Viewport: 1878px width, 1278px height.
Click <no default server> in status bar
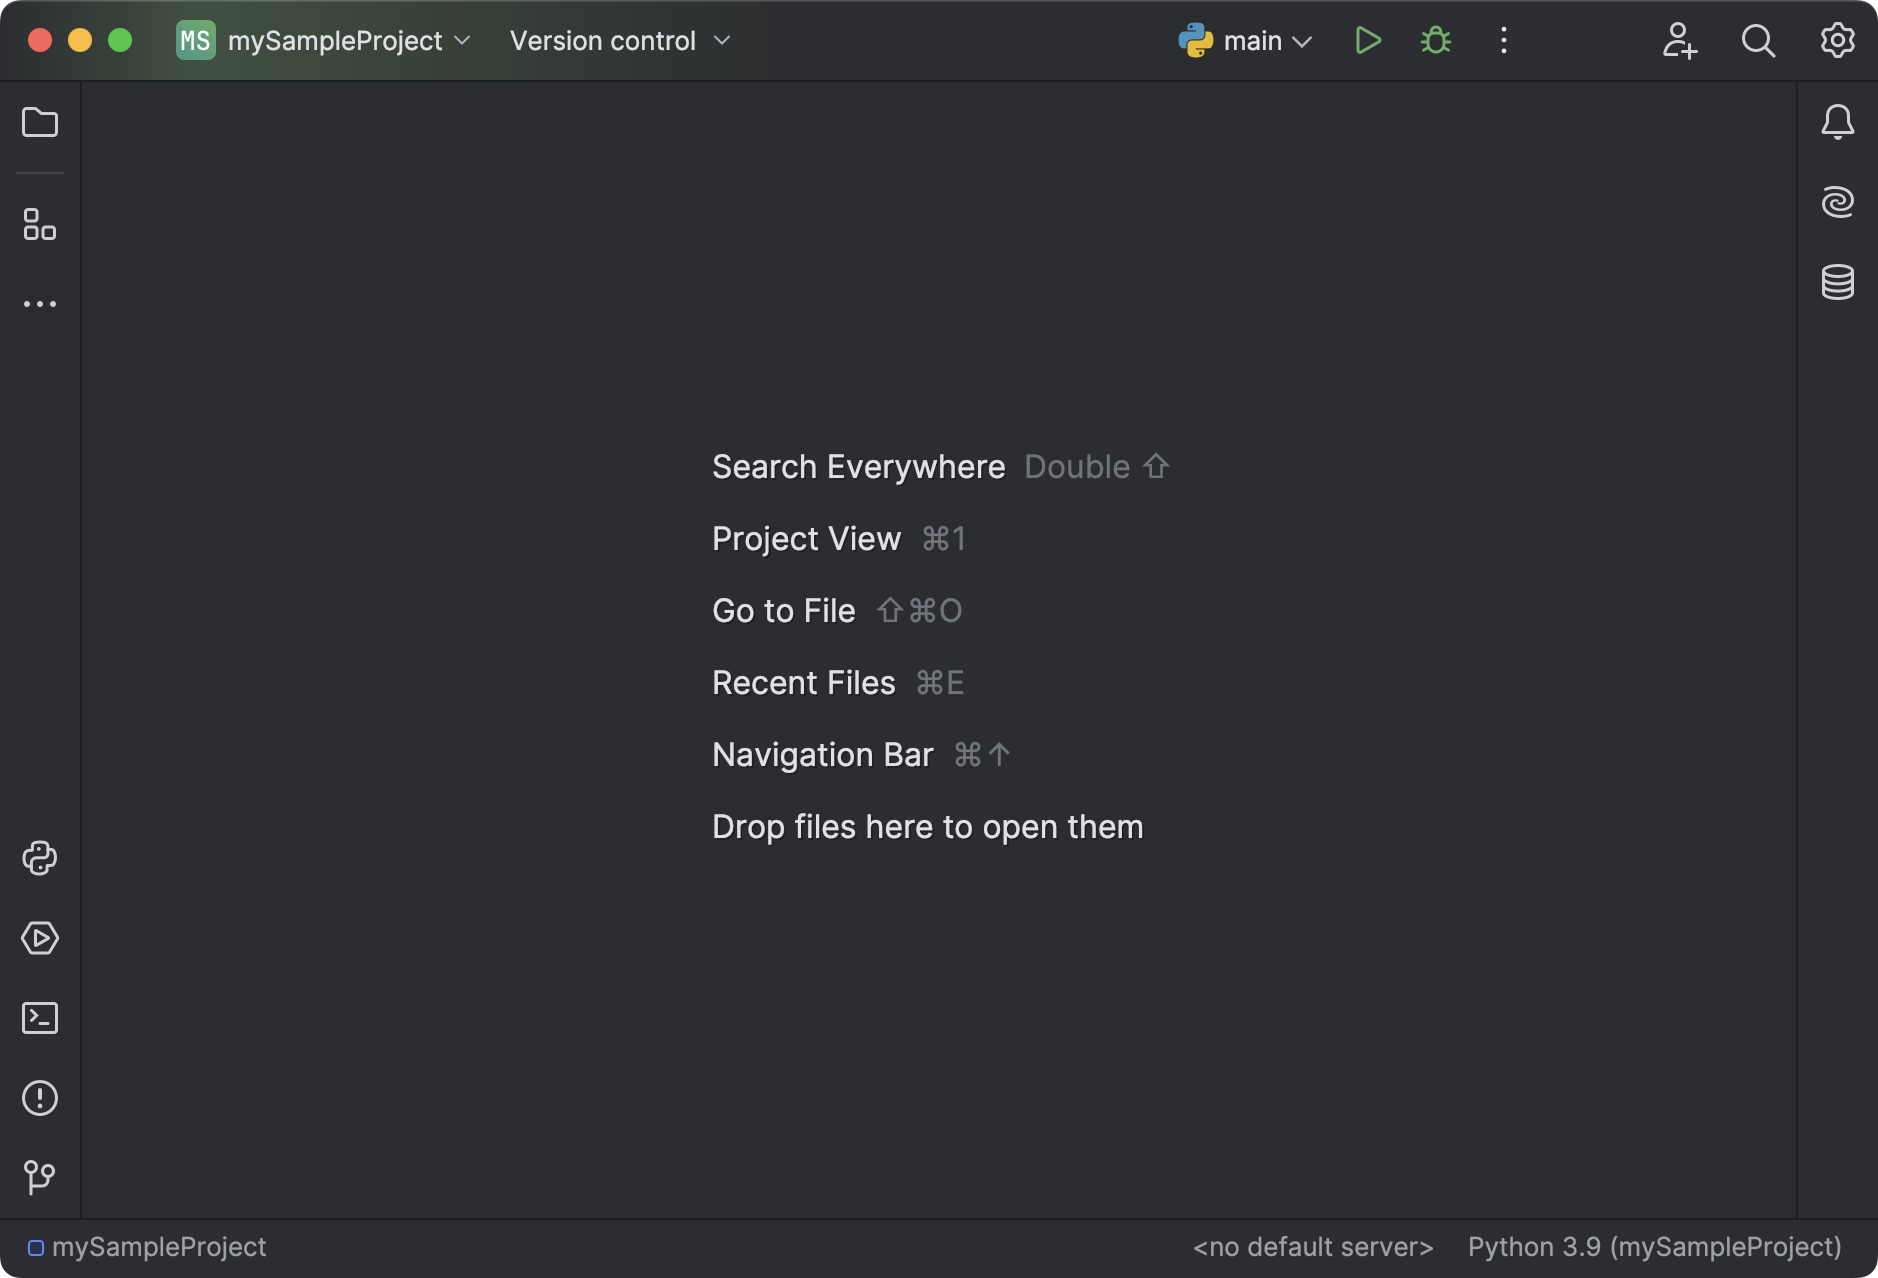[1313, 1246]
